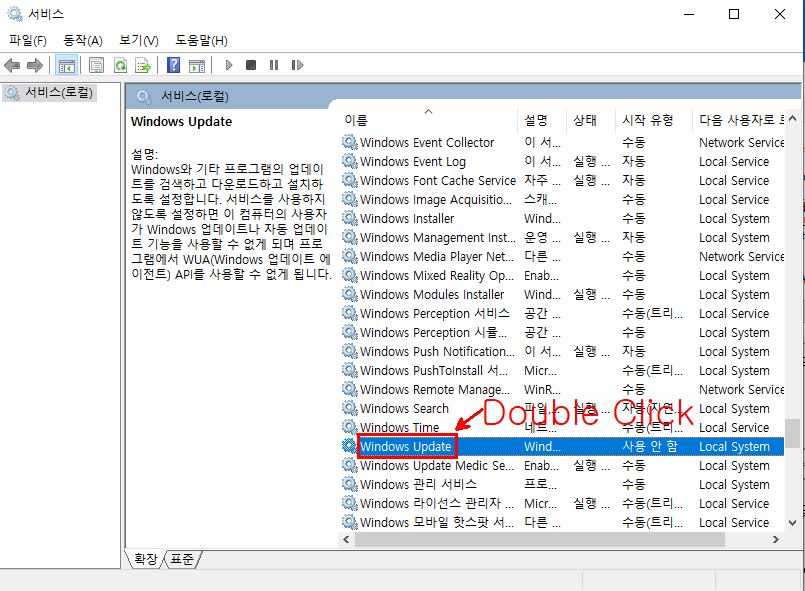
Task: Click the Start Service play icon
Action: 229,65
